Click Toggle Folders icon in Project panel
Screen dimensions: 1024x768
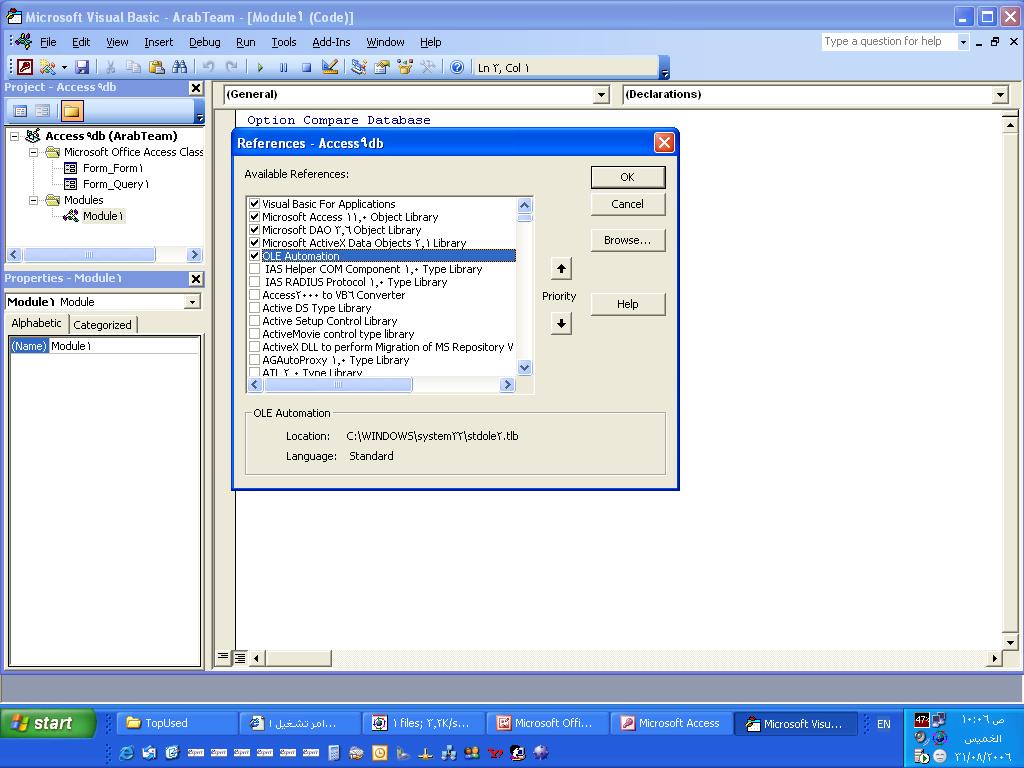coord(72,111)
